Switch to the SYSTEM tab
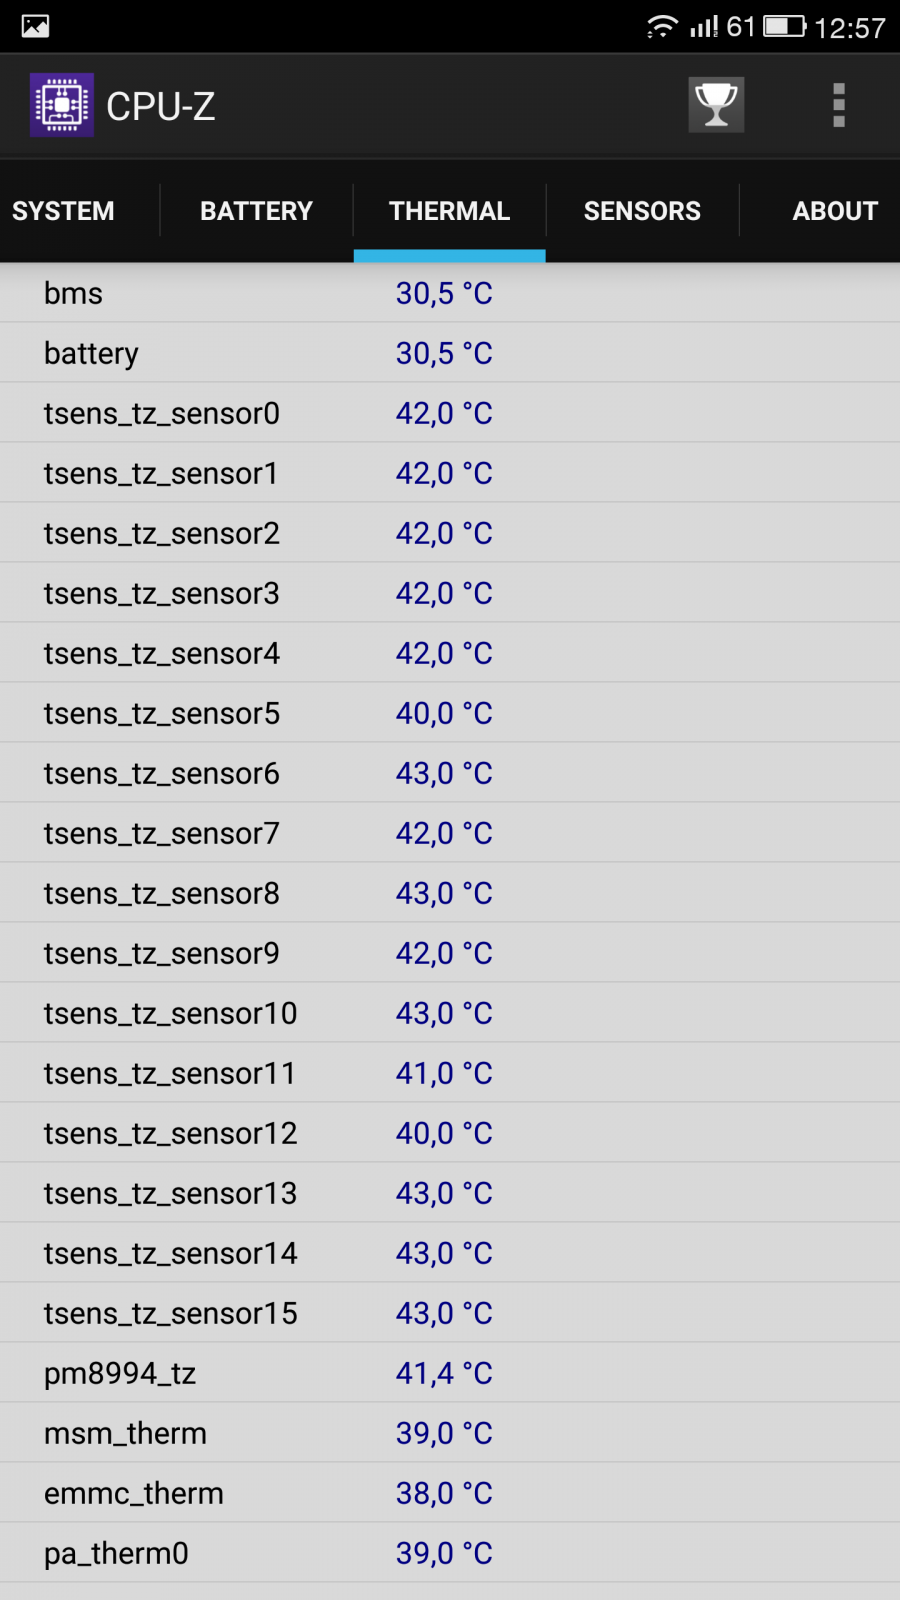This screenshot has width=900, height=1600. pos(63,211)
